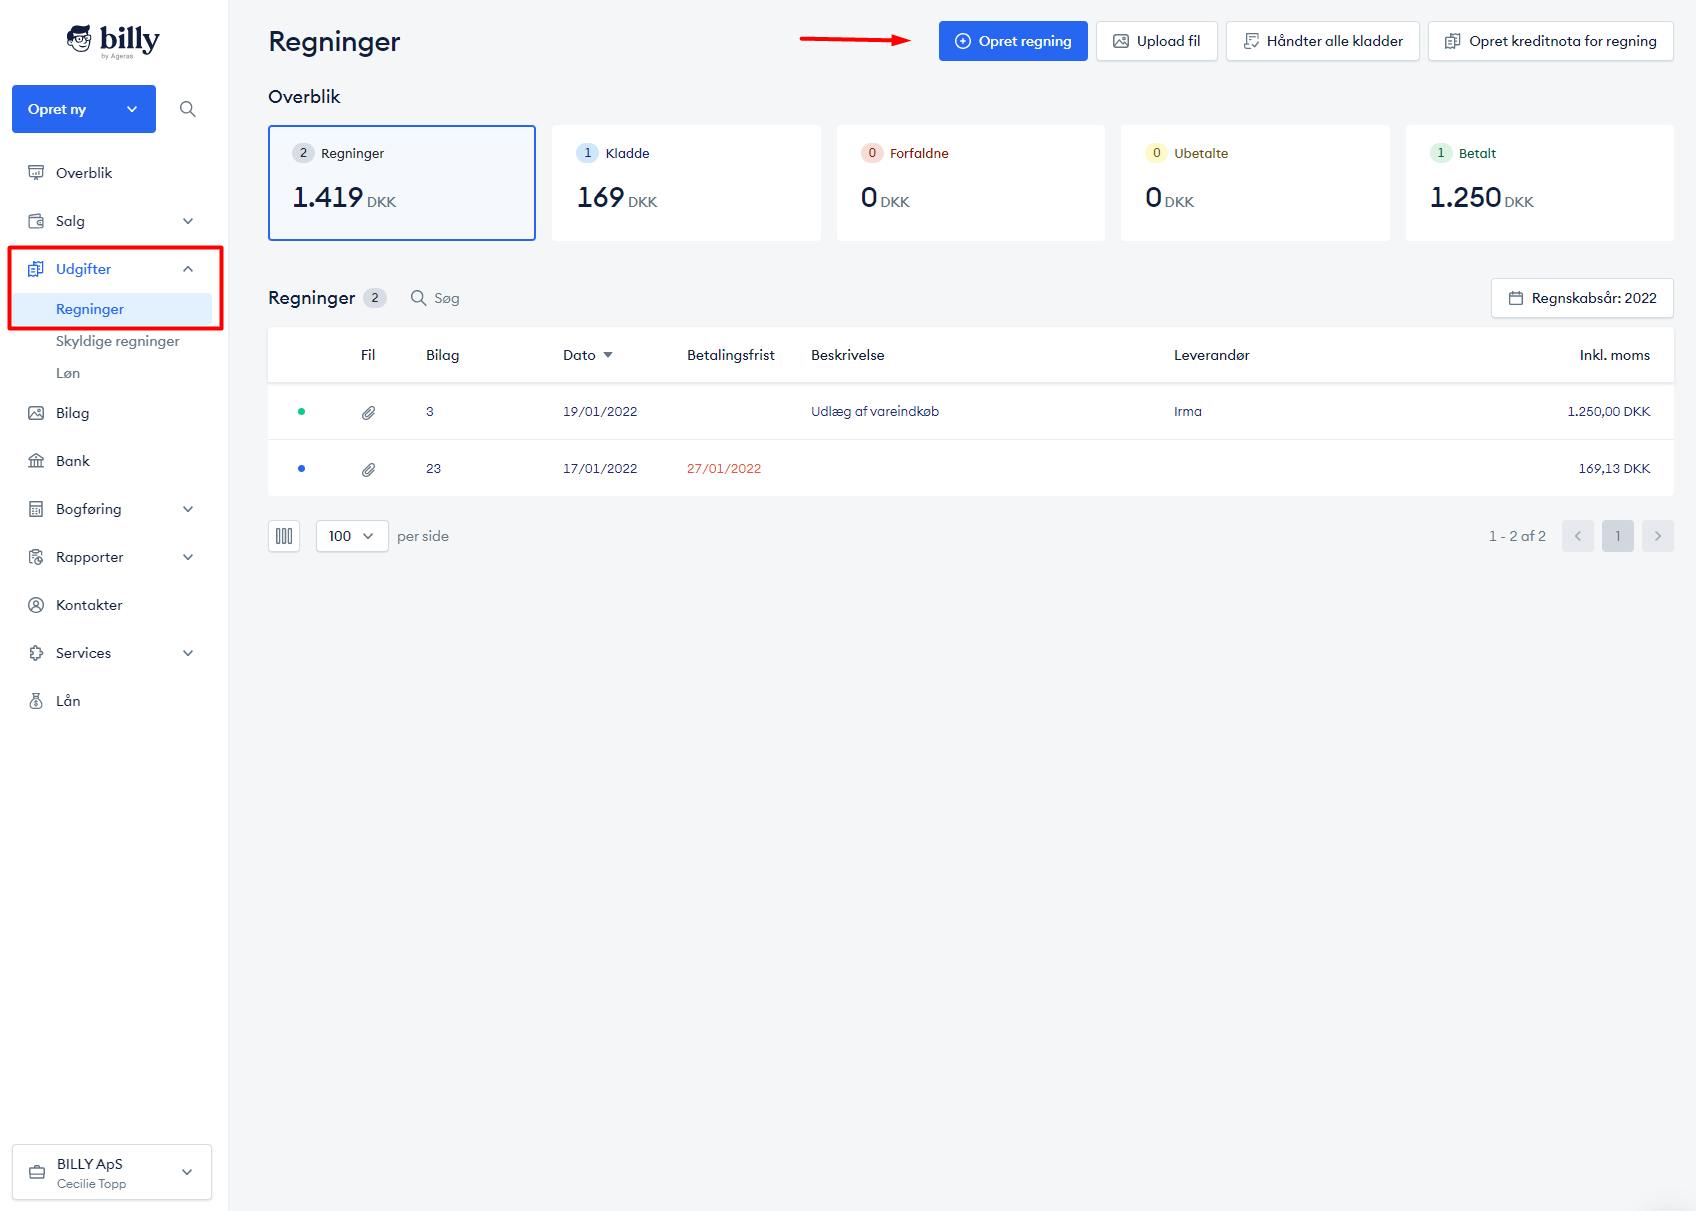Click amount 169,13 DKK
The width and height of the screenshot is (1696, 1211).
tap(1614, 468)
